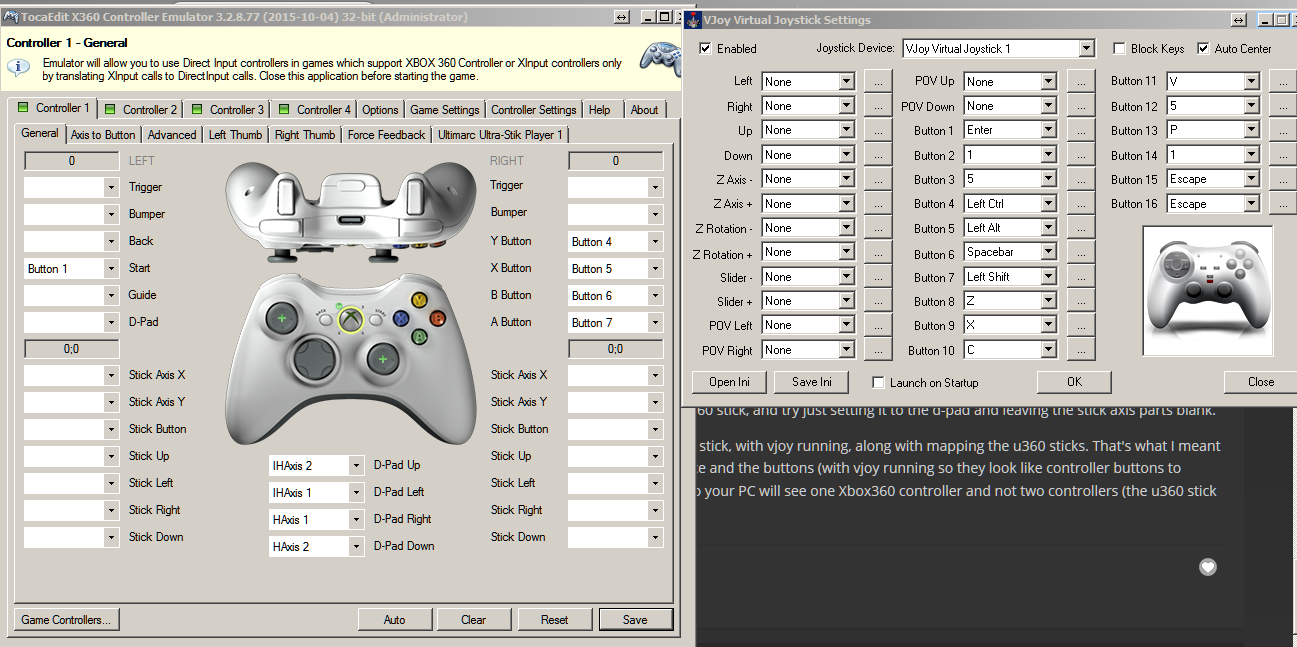Open the B Button dropdown showing Button 6
This screenshot has height=647, width=1297.
coord(655,295)
